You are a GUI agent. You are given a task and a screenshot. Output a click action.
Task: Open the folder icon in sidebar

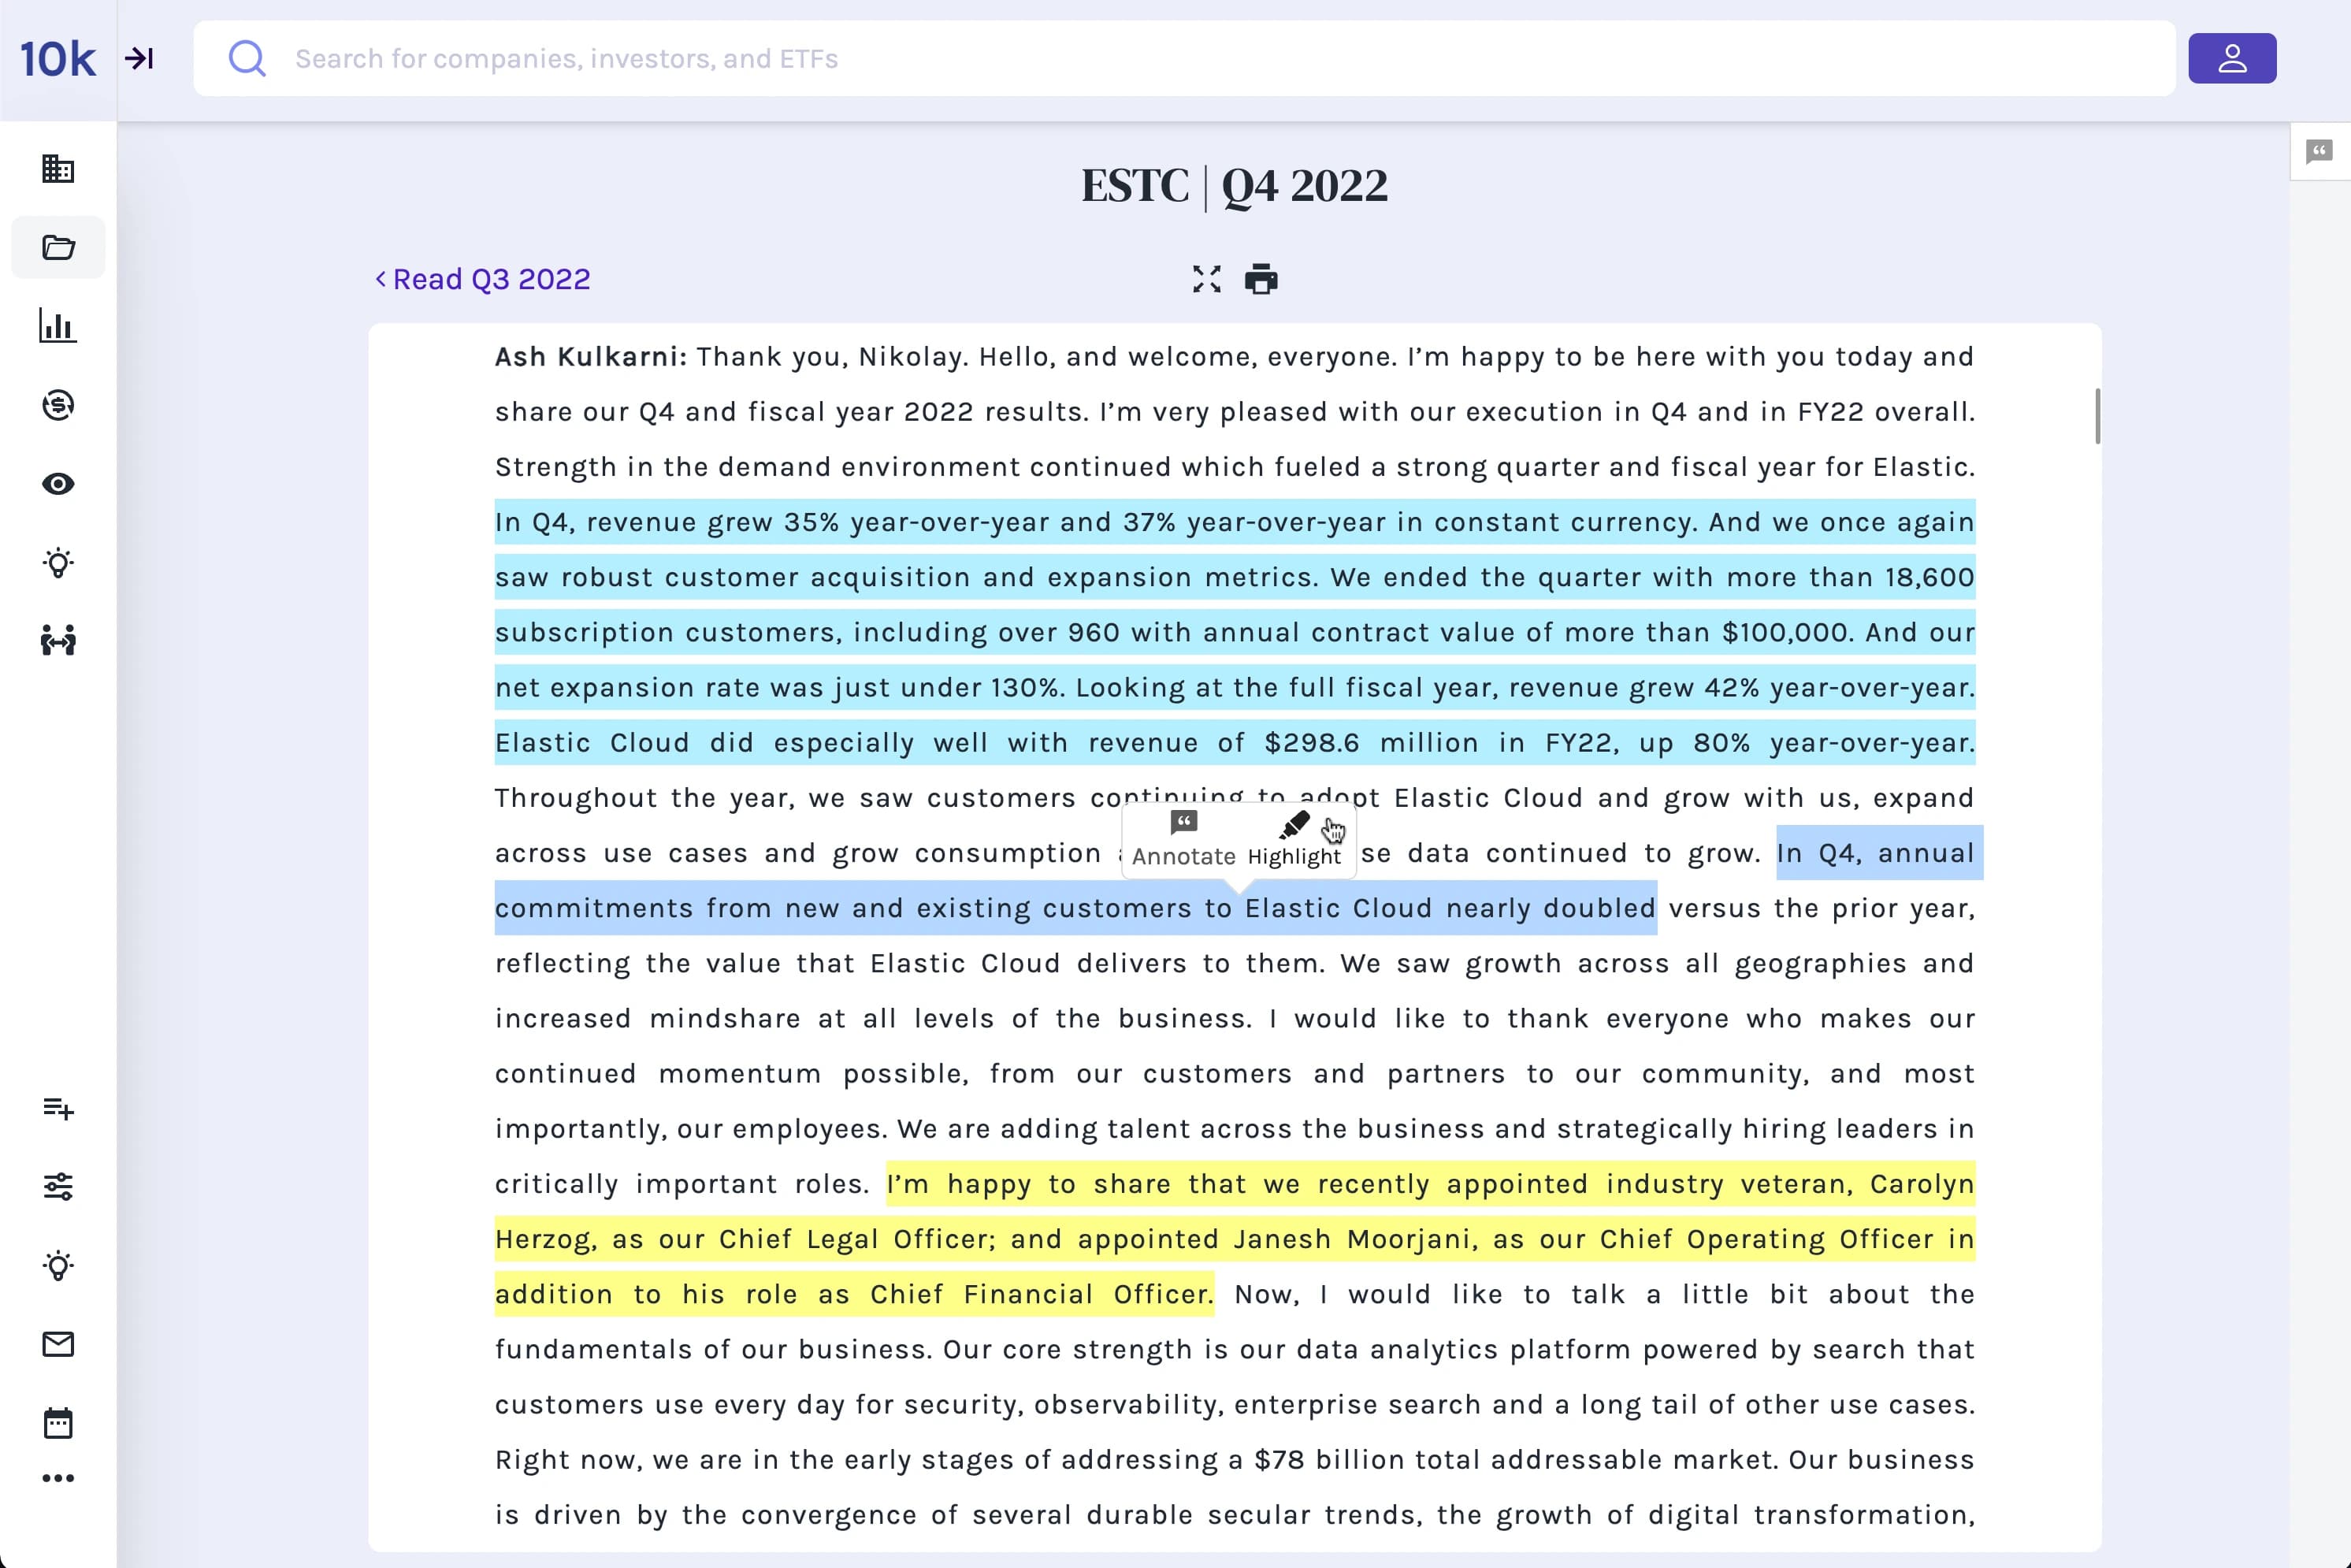[58, 247]
